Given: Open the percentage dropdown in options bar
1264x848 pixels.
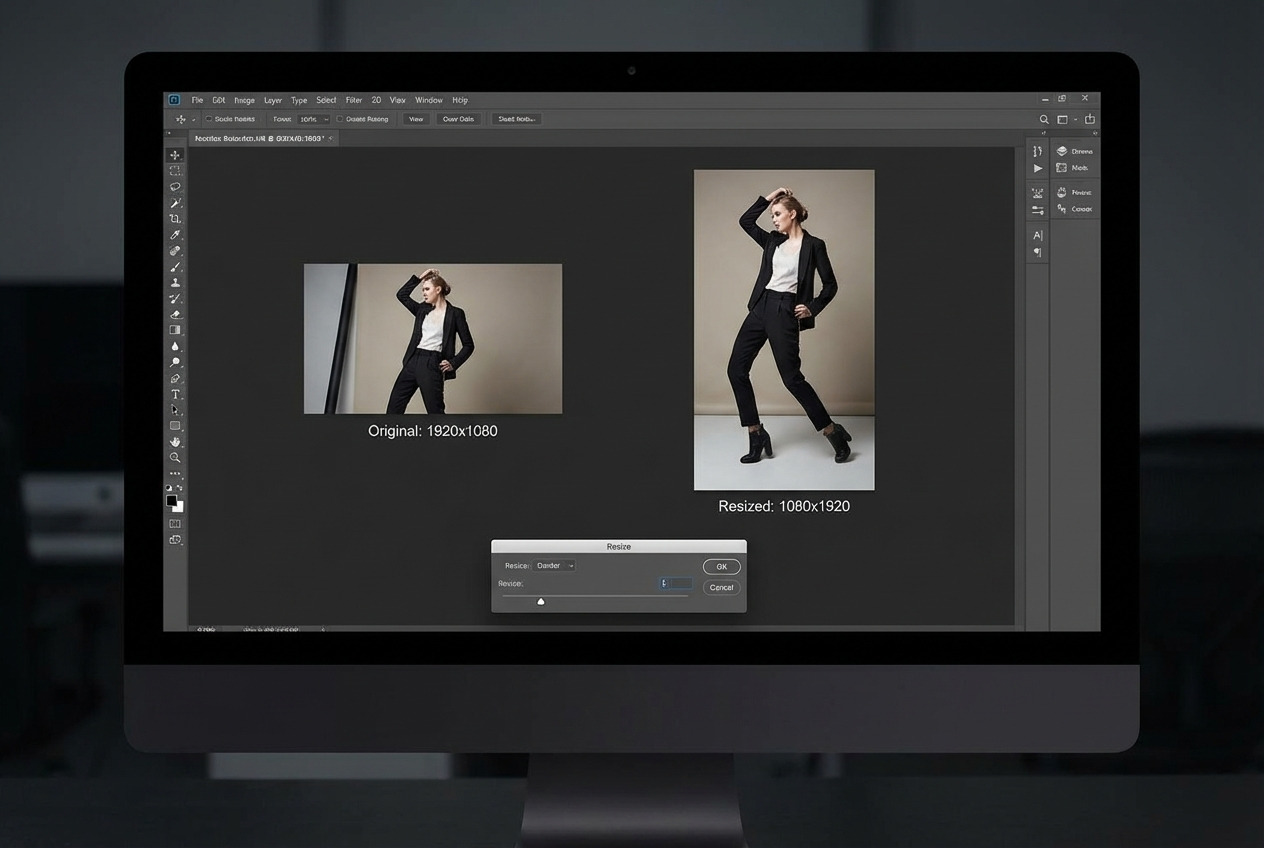Looking at the screenshot, I should [x=314, y=119].
